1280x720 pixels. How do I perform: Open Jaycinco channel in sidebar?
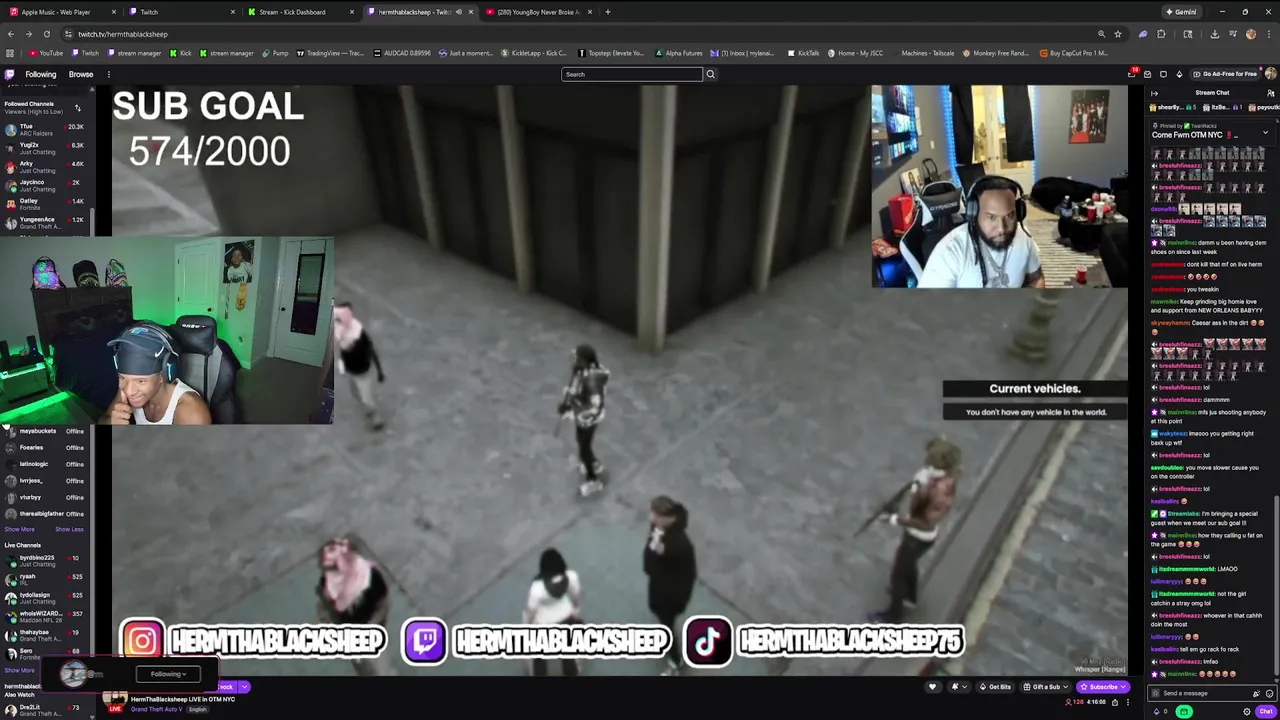pyautogui.click(x=44, y=186)
